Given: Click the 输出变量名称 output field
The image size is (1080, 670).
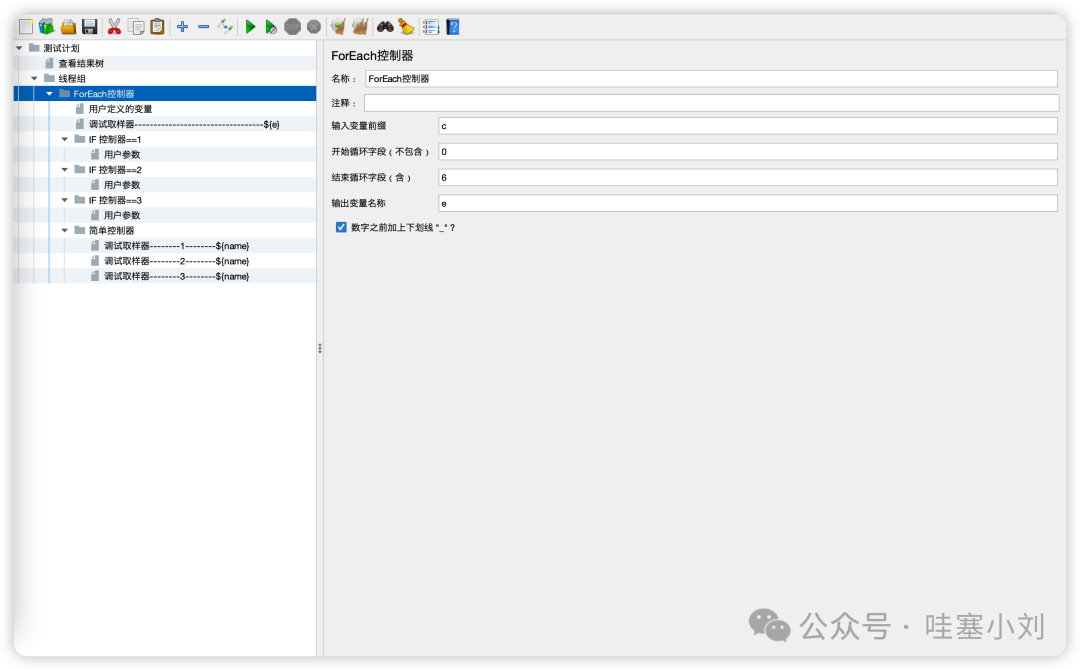Looking at the screenshot, I should 748,203.
